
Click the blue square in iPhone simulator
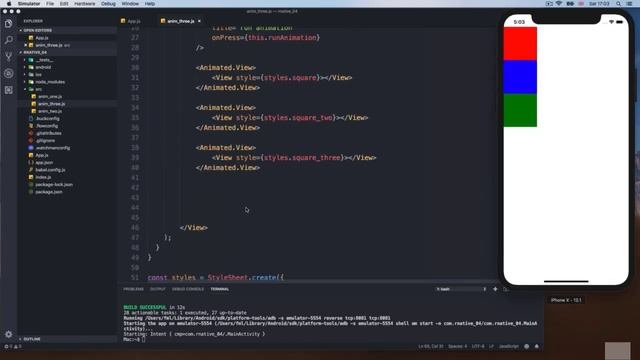[520, 77]
